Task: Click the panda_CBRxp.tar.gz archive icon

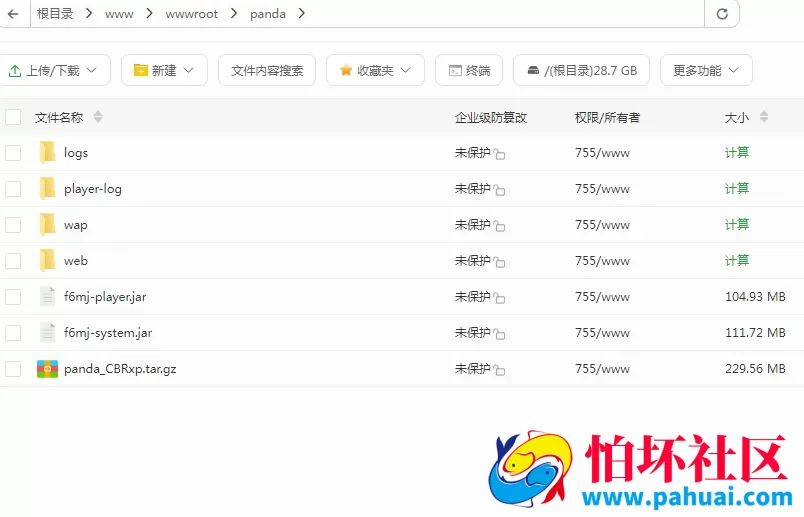Action: pyautogui.click(x=47, y=369)
